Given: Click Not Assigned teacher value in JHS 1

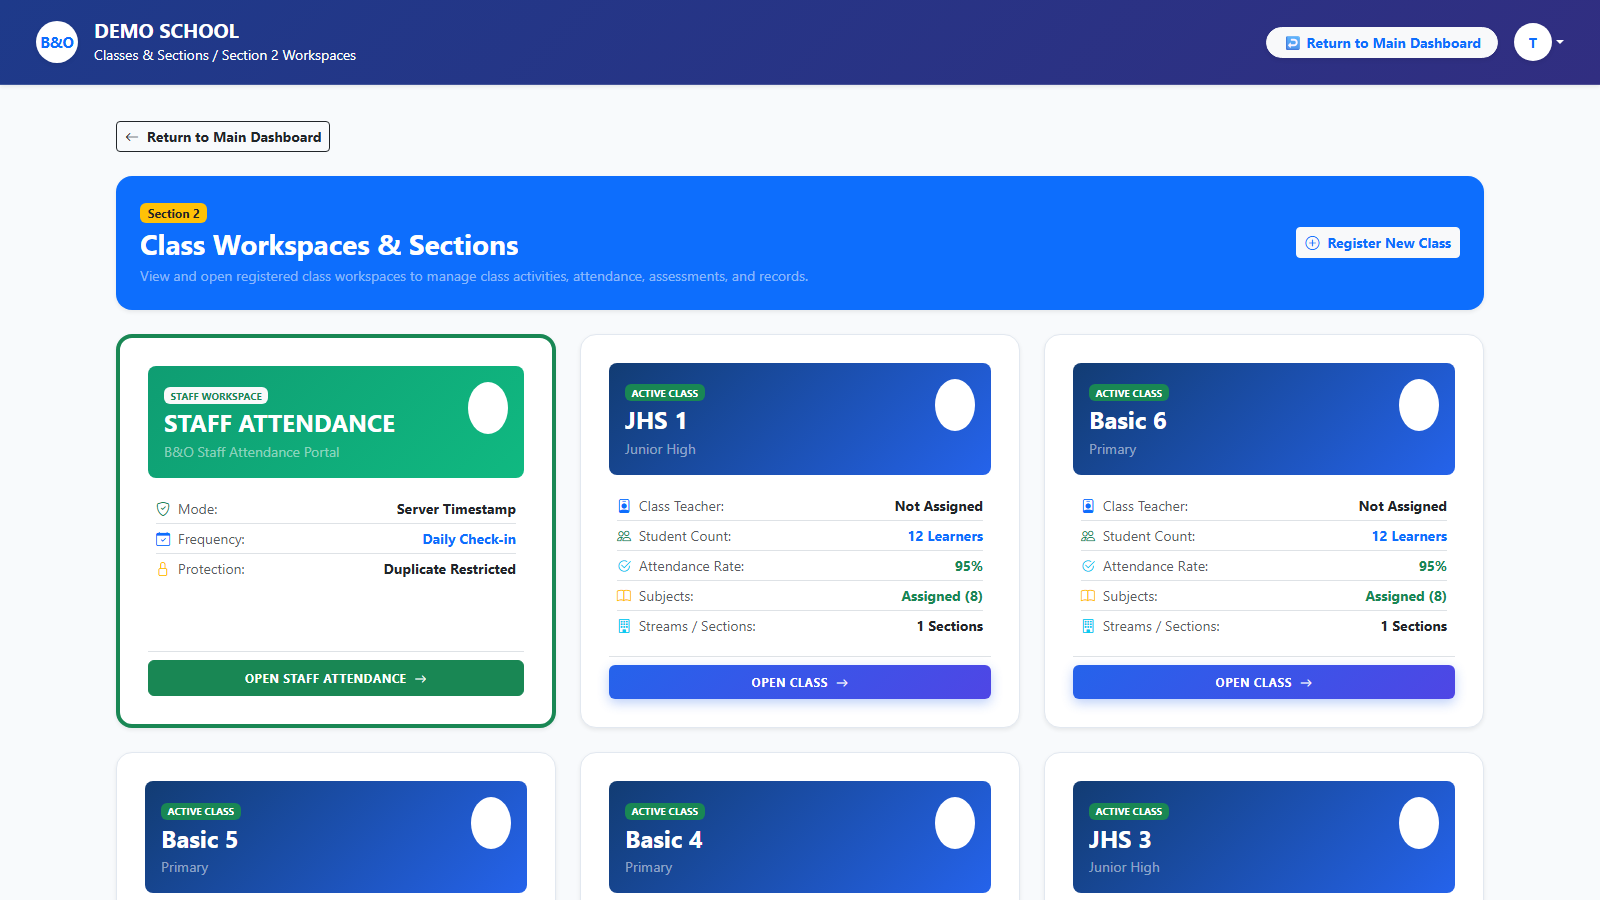Looking at the screenshot, I should [x=939, y=506].
